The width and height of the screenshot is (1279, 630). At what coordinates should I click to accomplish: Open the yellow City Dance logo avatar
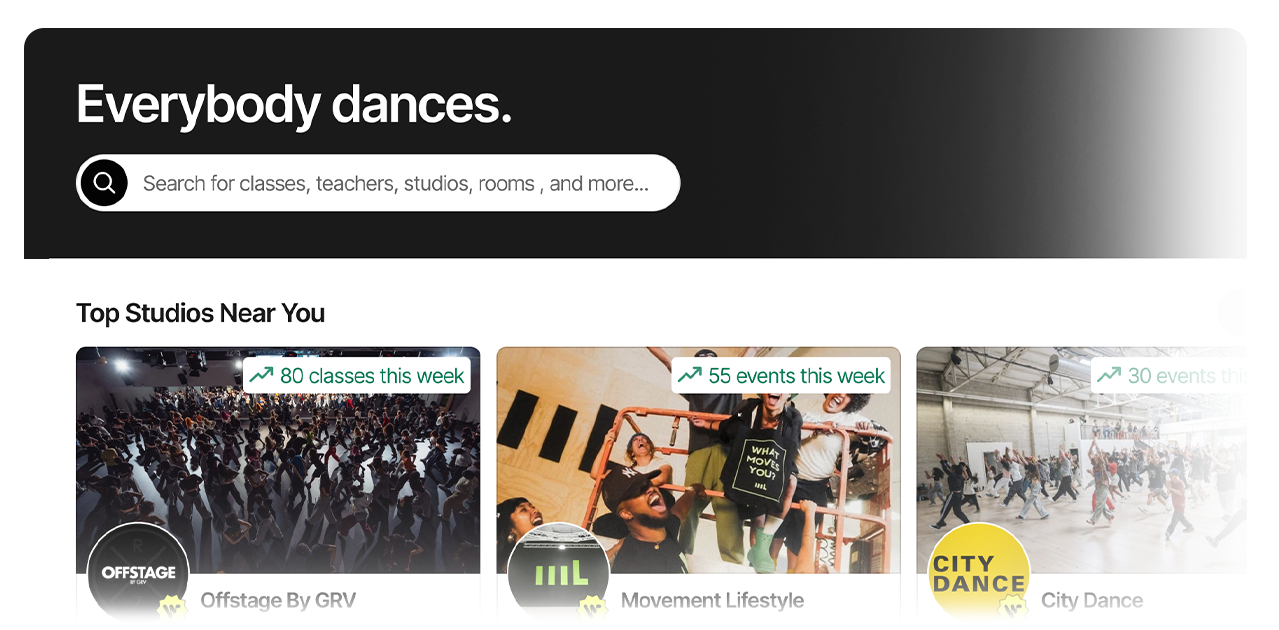(979, 573)
